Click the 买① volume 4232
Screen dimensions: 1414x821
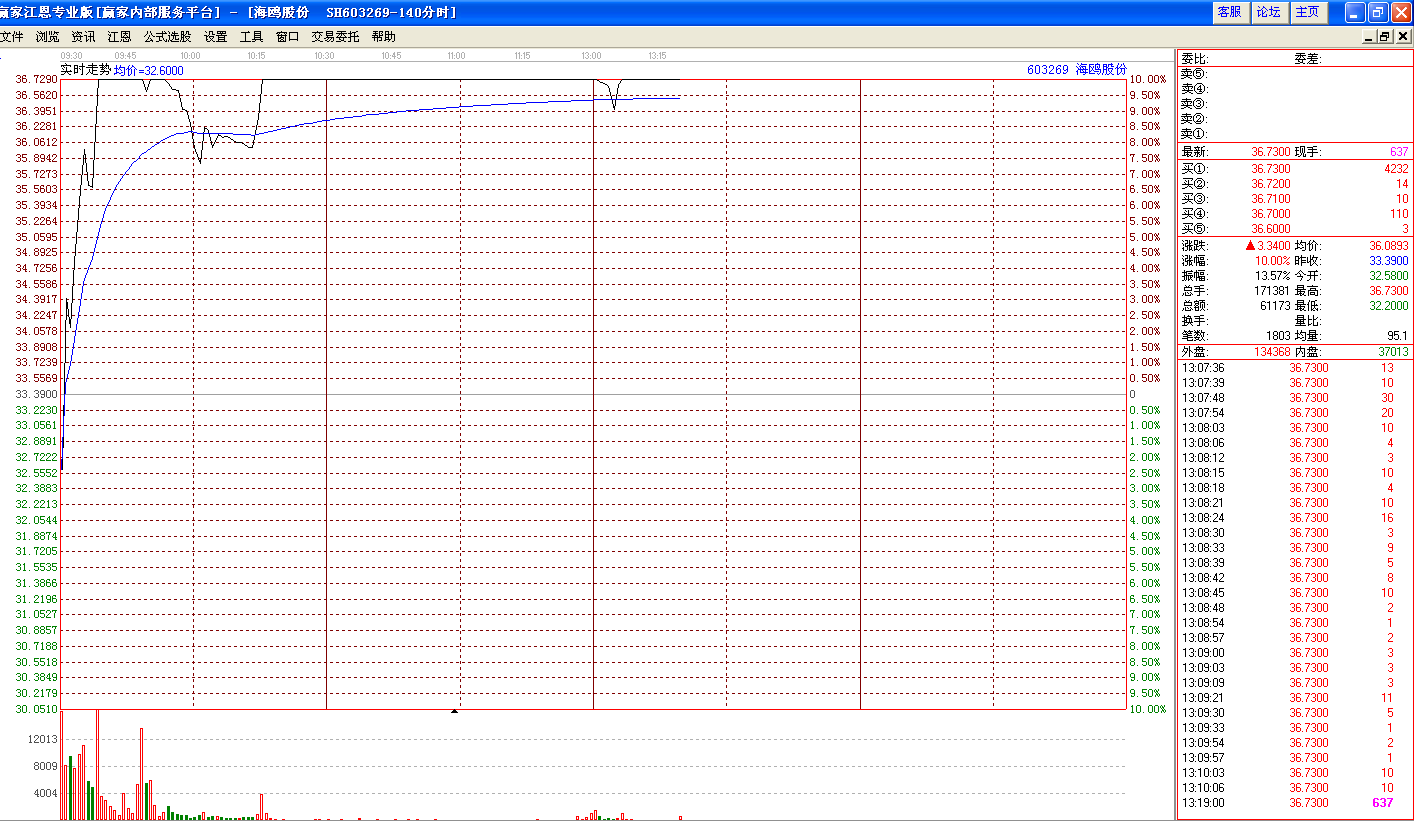tap(1396, 169)
